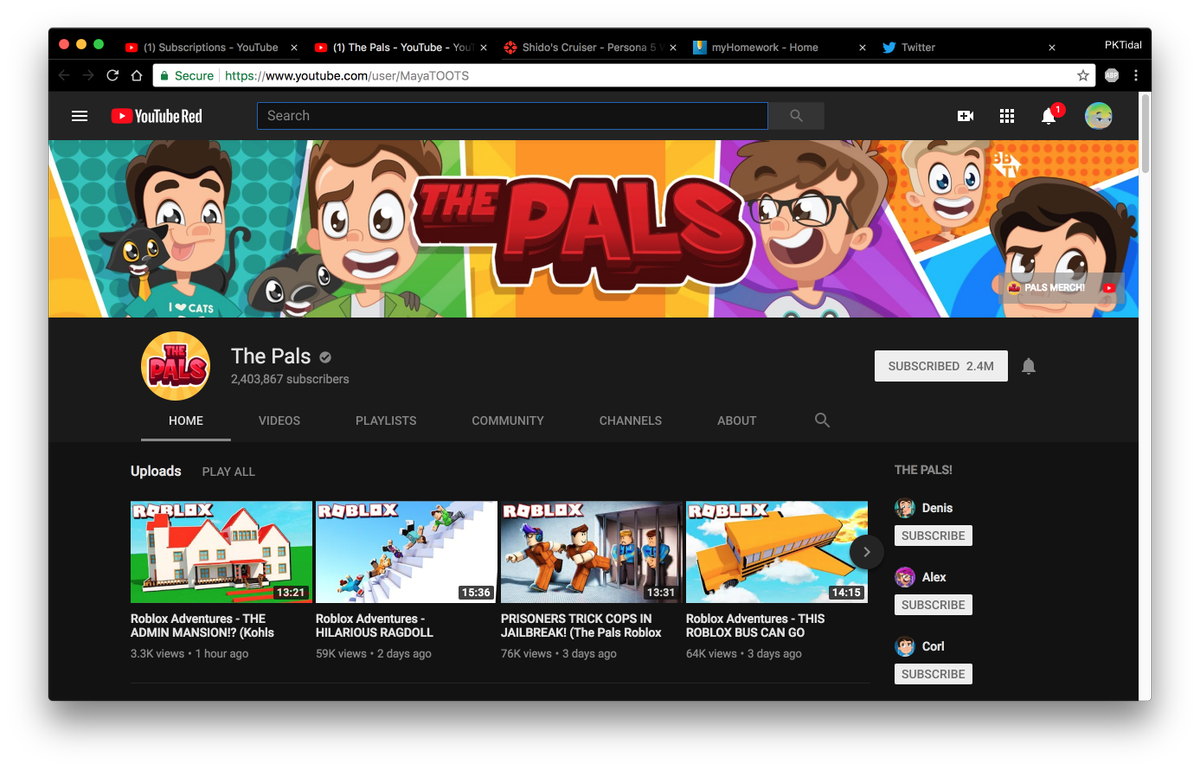Close the myHomework tab
The image size is (1200, 770).
click(x=862, y=47)
